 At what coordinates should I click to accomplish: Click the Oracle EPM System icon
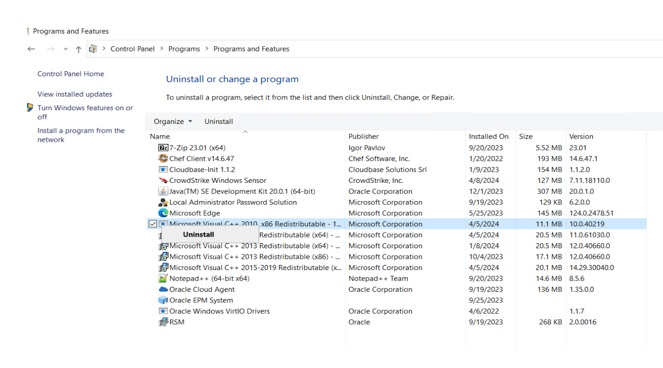coord(163,300)
